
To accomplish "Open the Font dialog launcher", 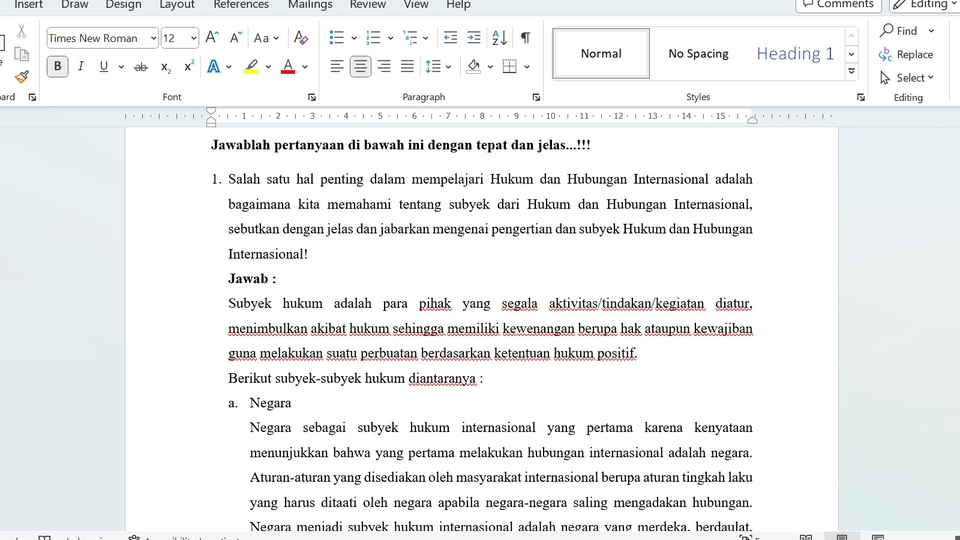I will [312, 97].
